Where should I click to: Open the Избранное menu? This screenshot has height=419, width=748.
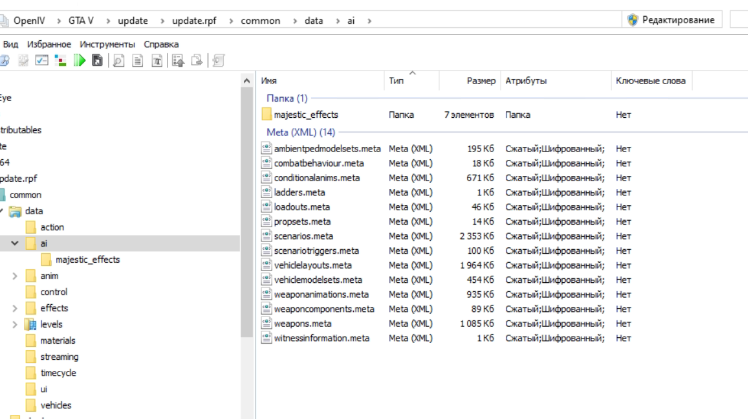click(49, 44)
